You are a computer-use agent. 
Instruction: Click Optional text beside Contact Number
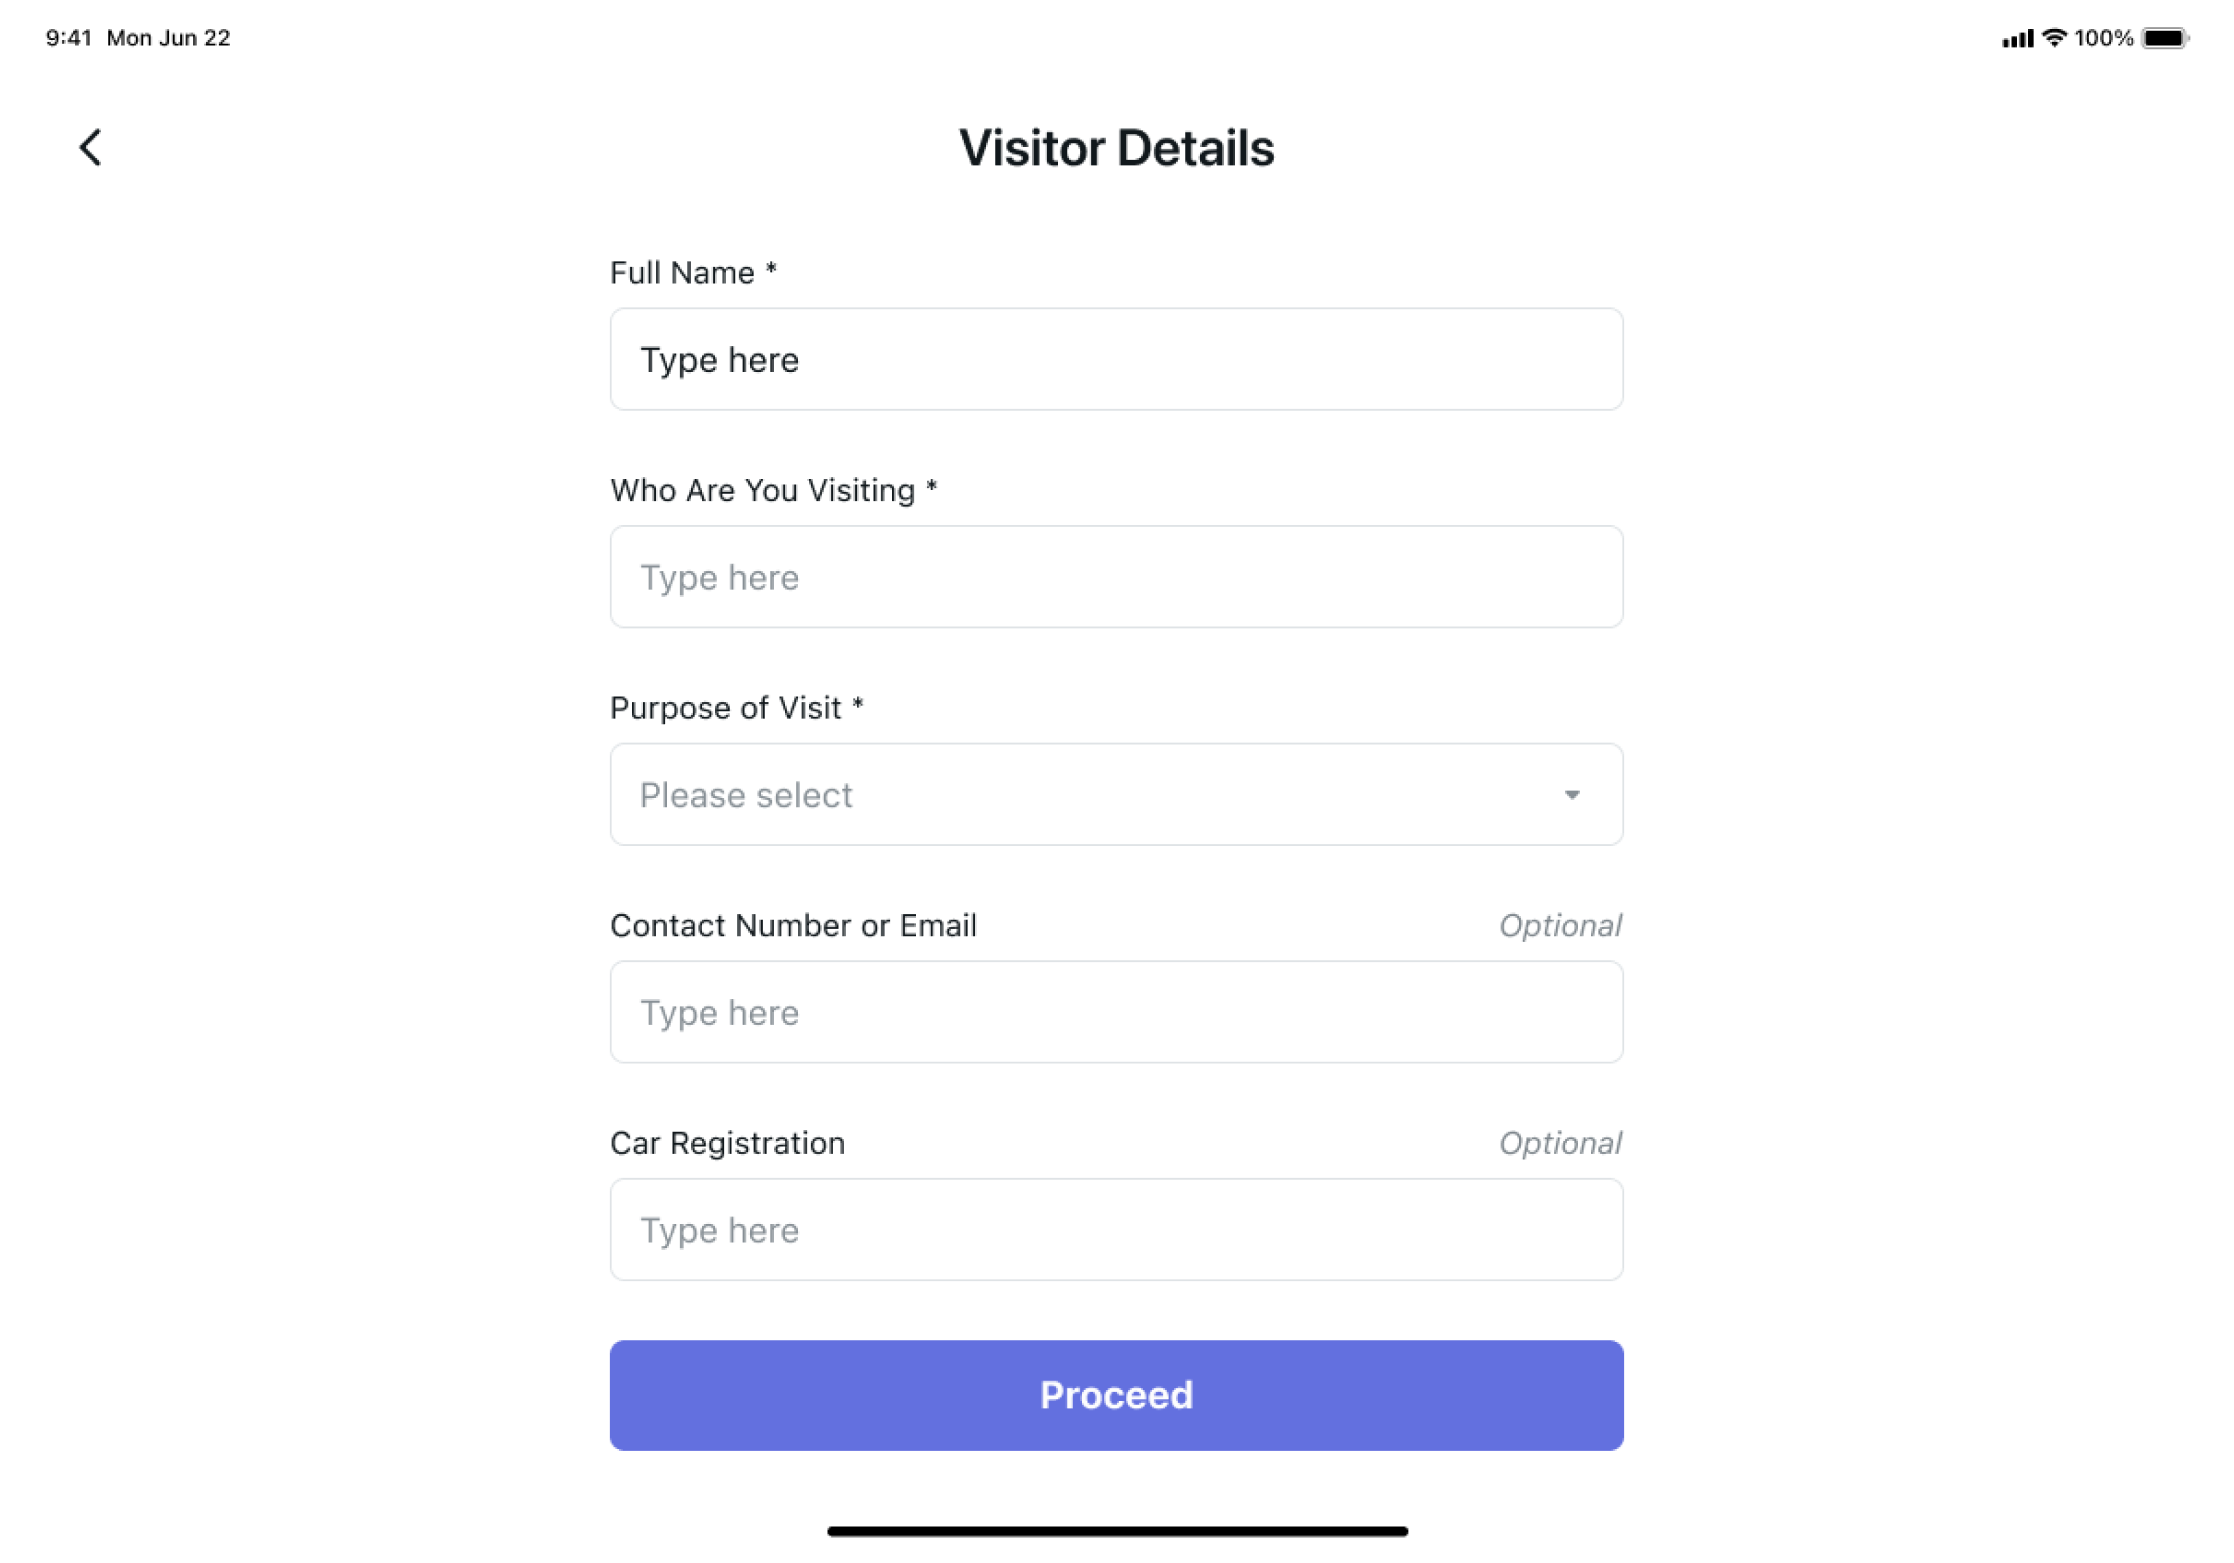click(1560, 926)
